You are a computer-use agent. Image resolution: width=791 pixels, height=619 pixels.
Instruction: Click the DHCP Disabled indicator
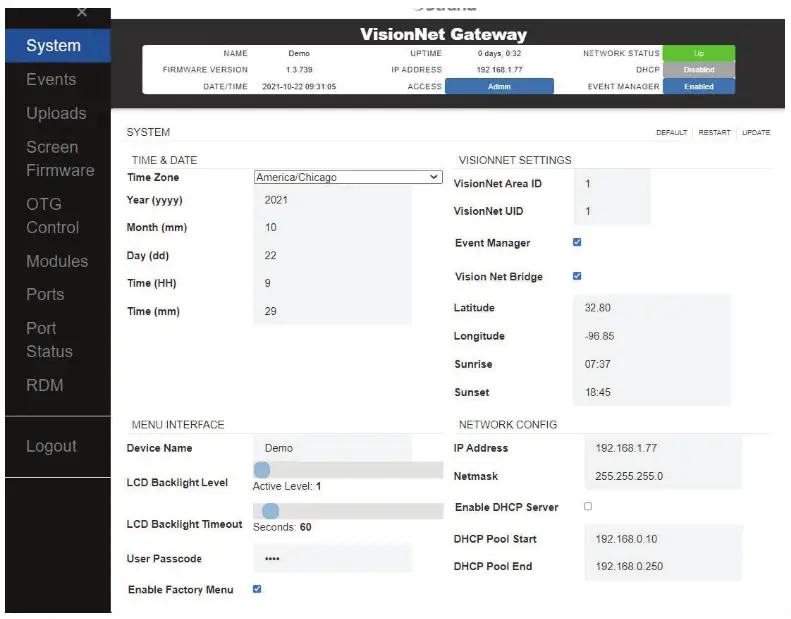pos(699,70)
